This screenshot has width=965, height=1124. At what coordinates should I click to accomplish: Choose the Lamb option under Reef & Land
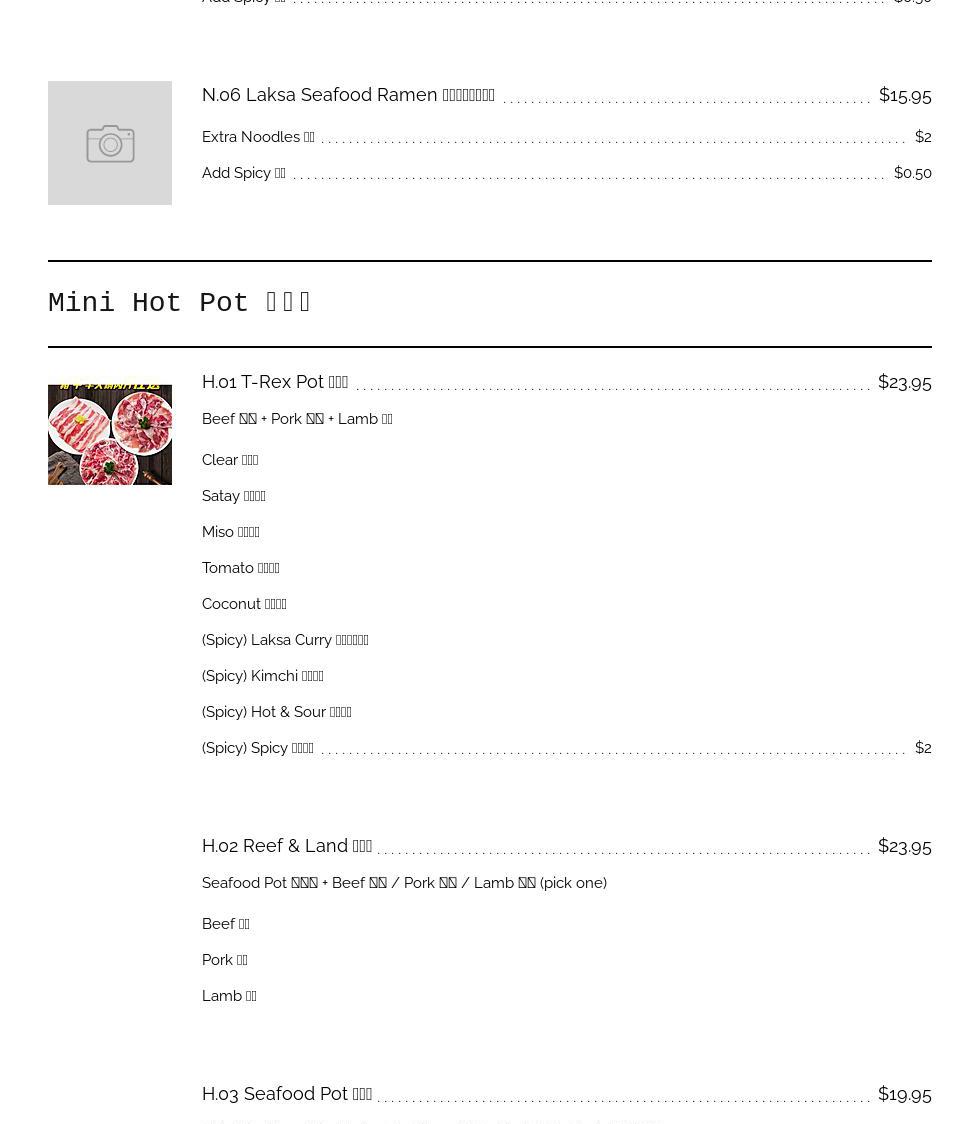pyautogui.click(x=229, y=996)
